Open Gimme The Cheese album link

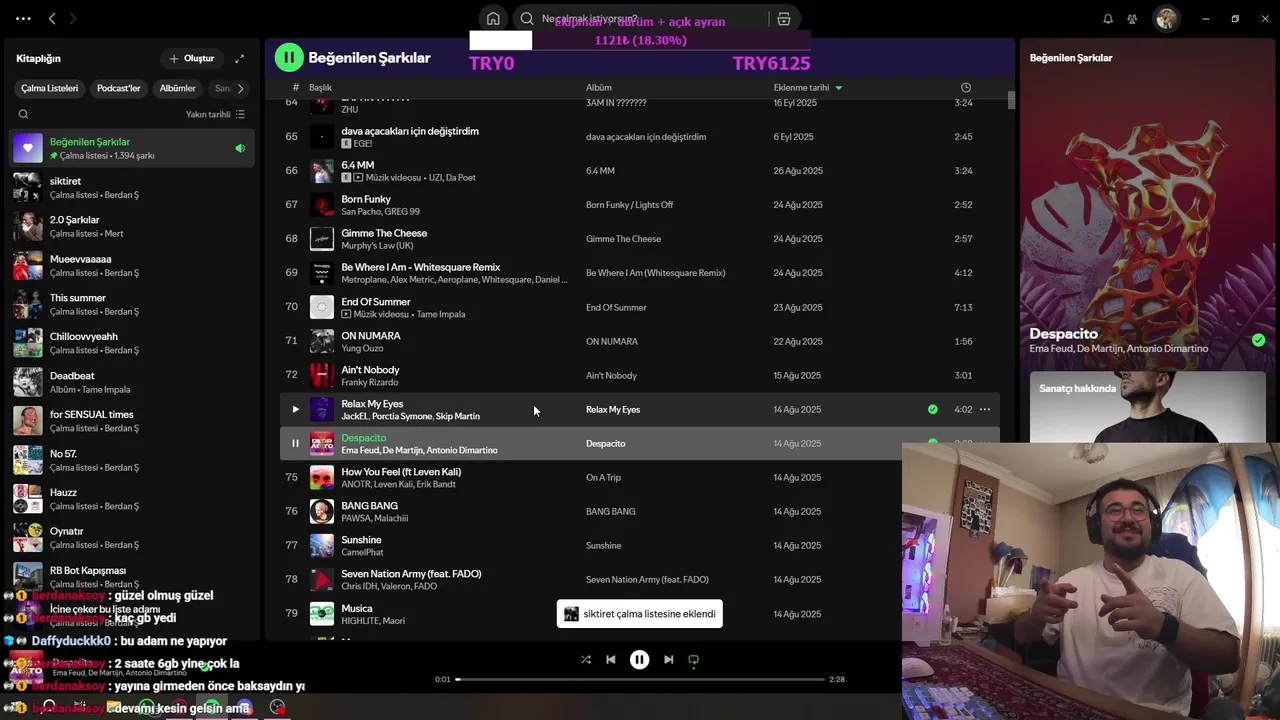coord(623,239)
